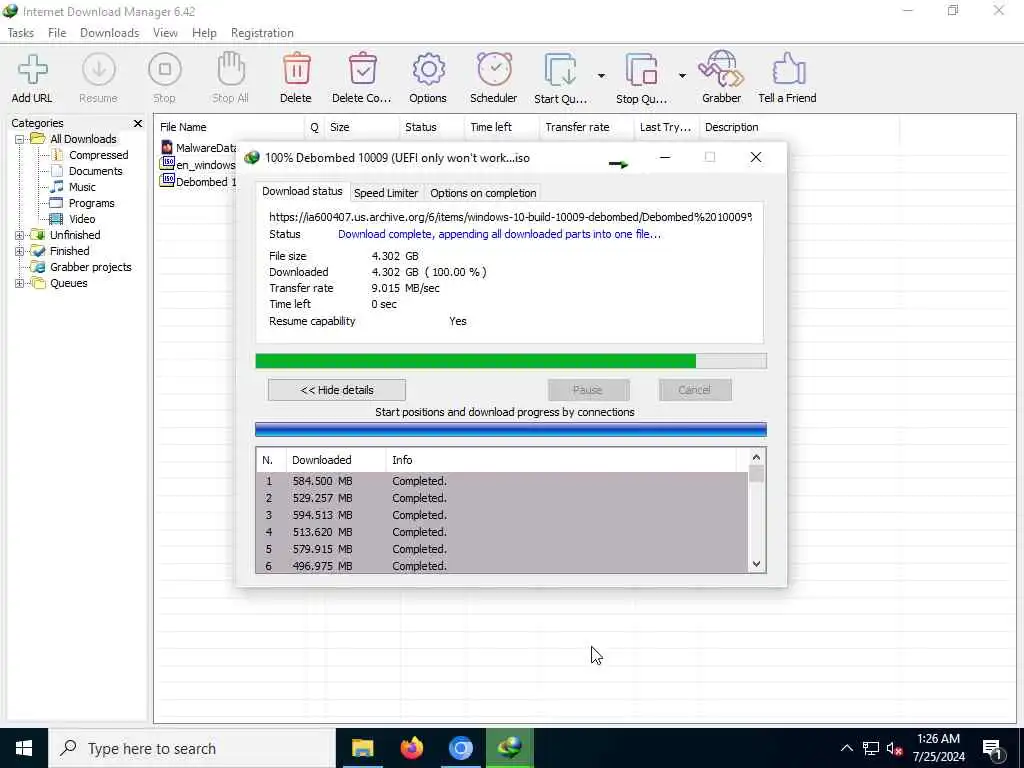Click the Size column header

click(x=362, y=127)
